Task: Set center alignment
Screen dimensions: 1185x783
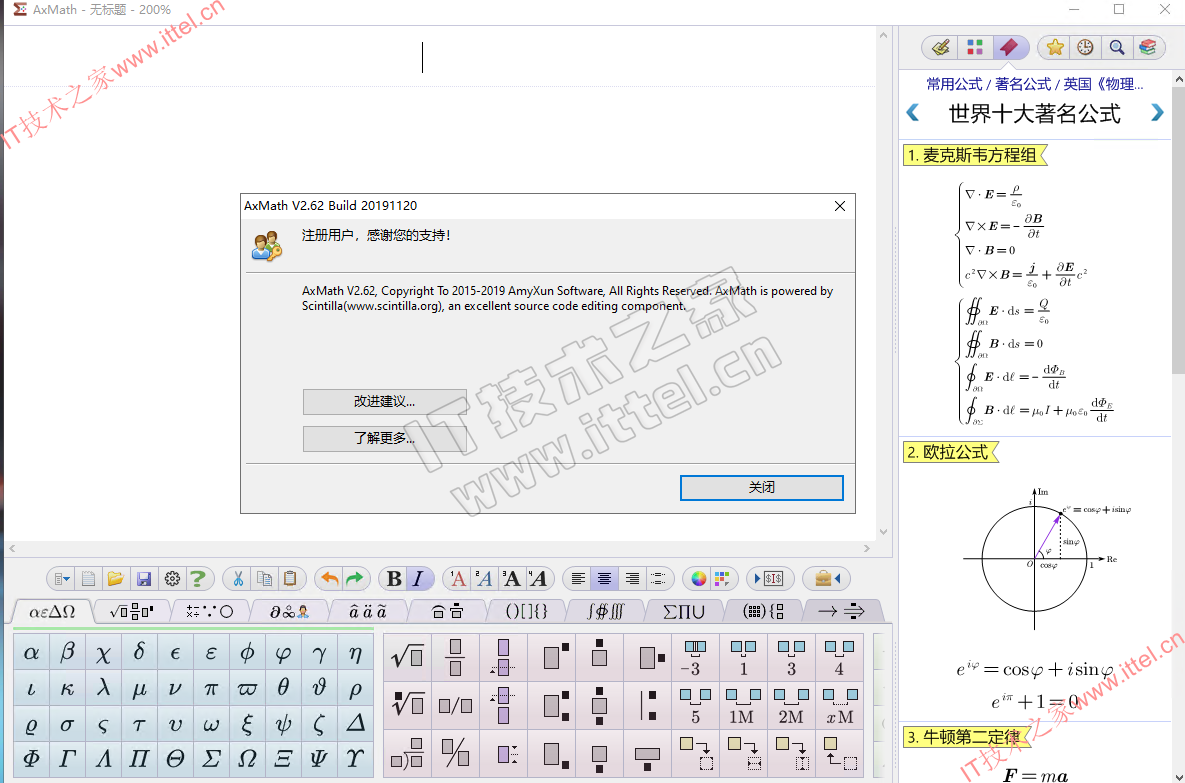Action: click(605, 579)
